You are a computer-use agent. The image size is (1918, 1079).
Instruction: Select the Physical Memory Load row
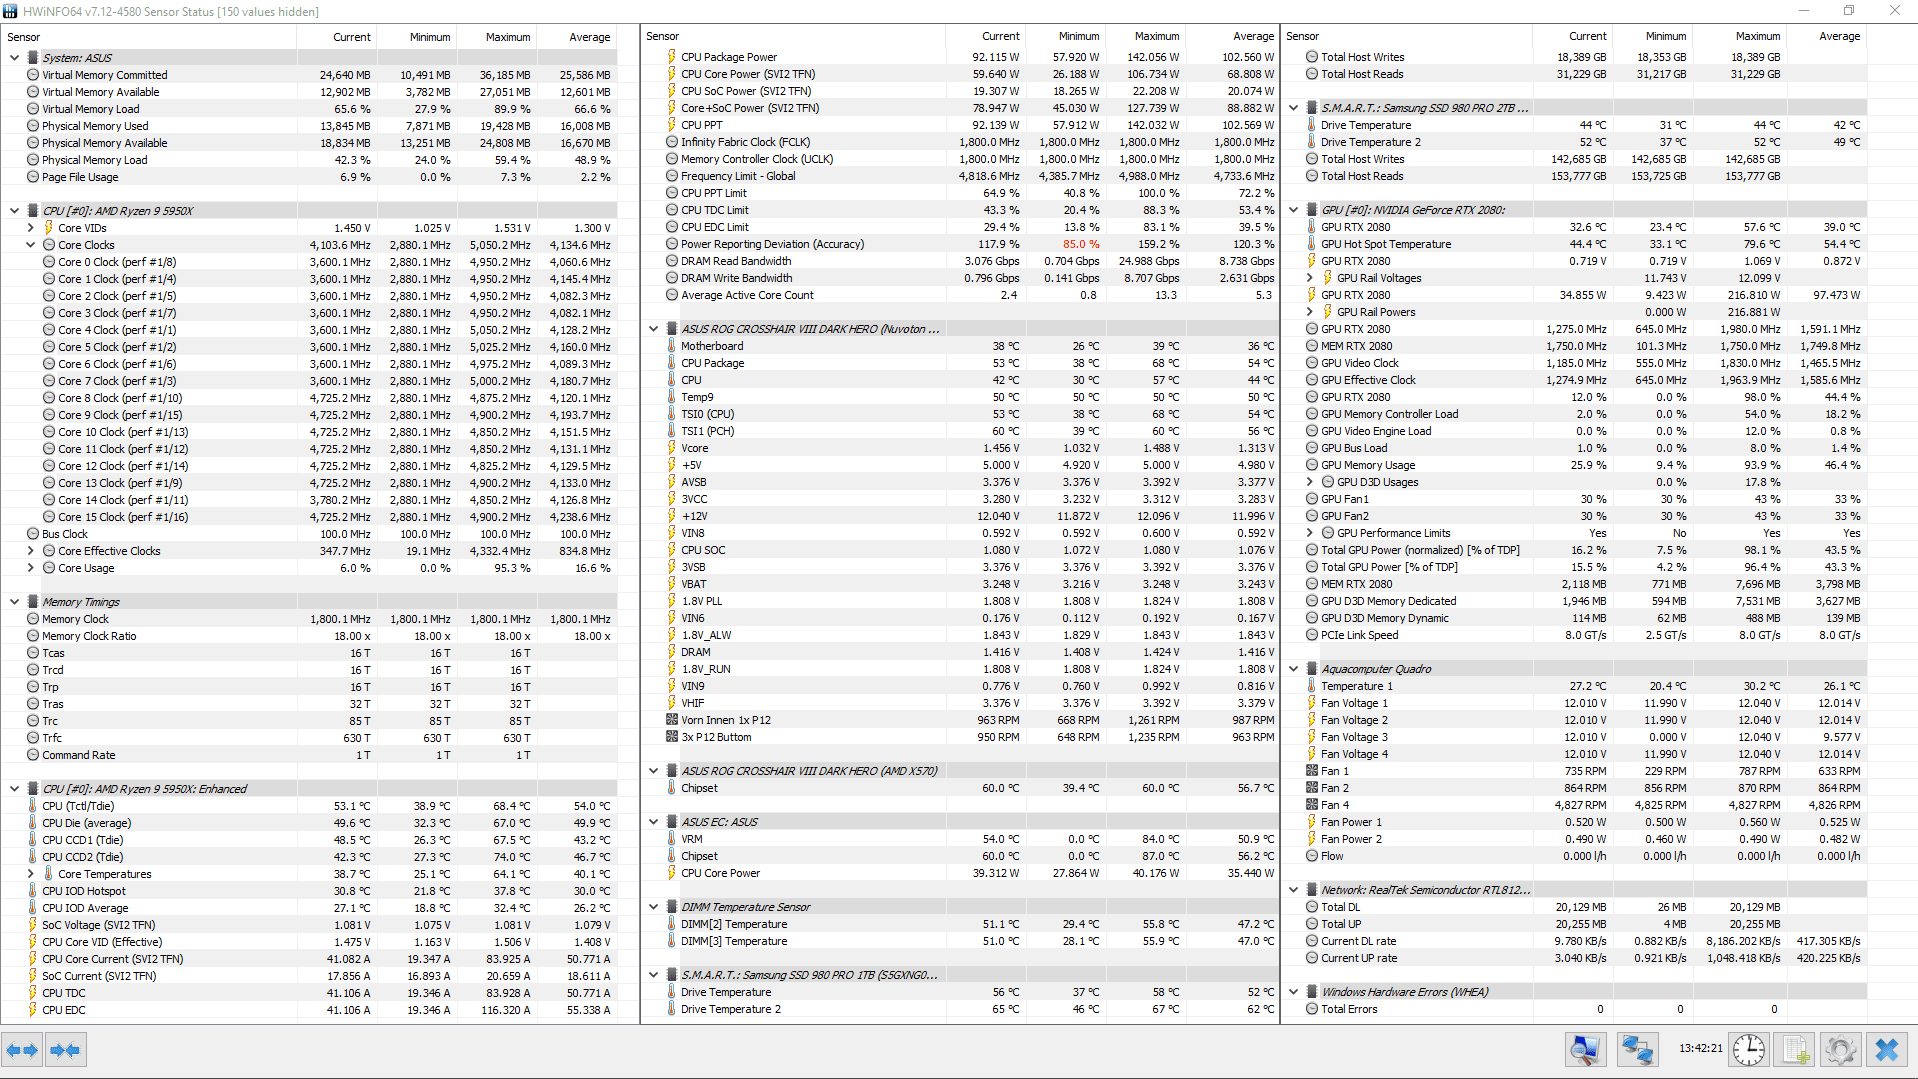click(309, 160)
